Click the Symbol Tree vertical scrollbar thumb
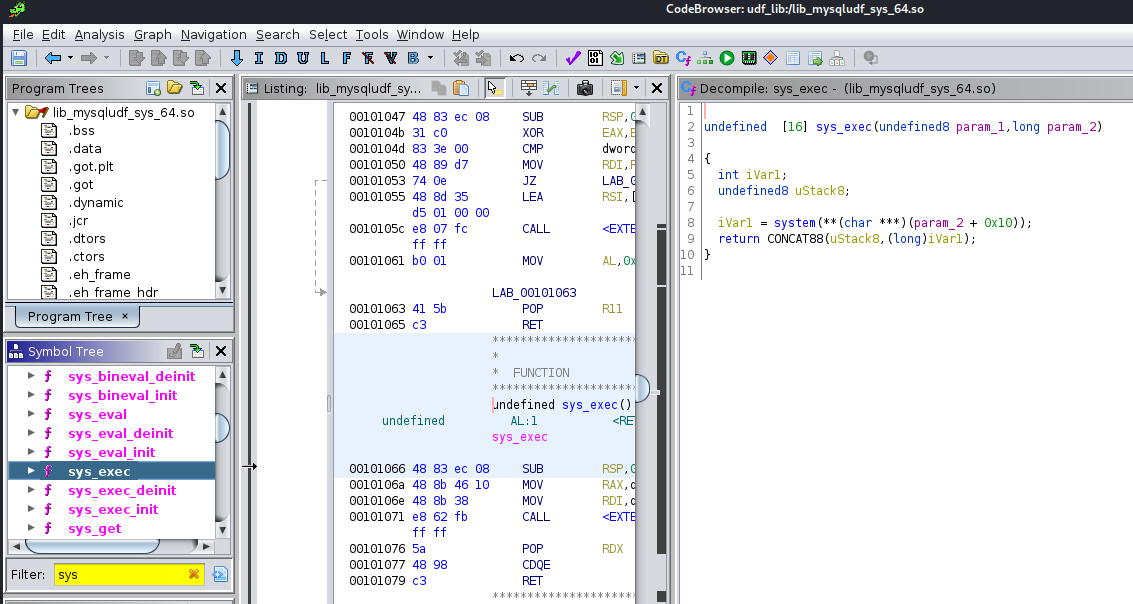 click(222, 426)
